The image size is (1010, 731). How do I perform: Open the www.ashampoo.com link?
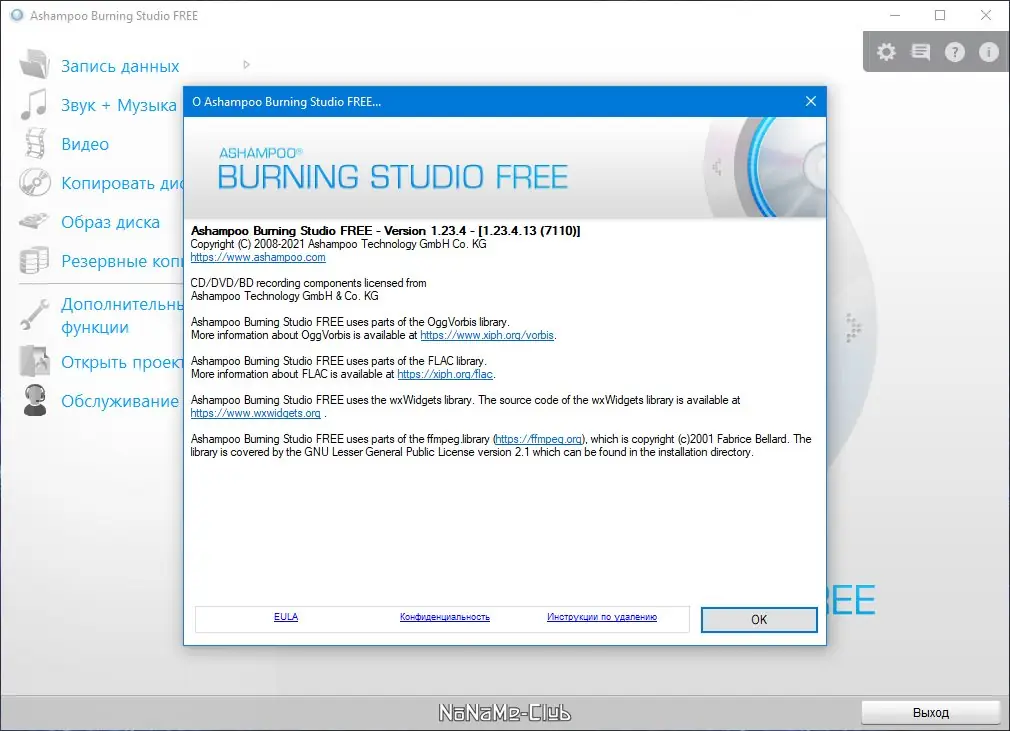tap(258, 257)
